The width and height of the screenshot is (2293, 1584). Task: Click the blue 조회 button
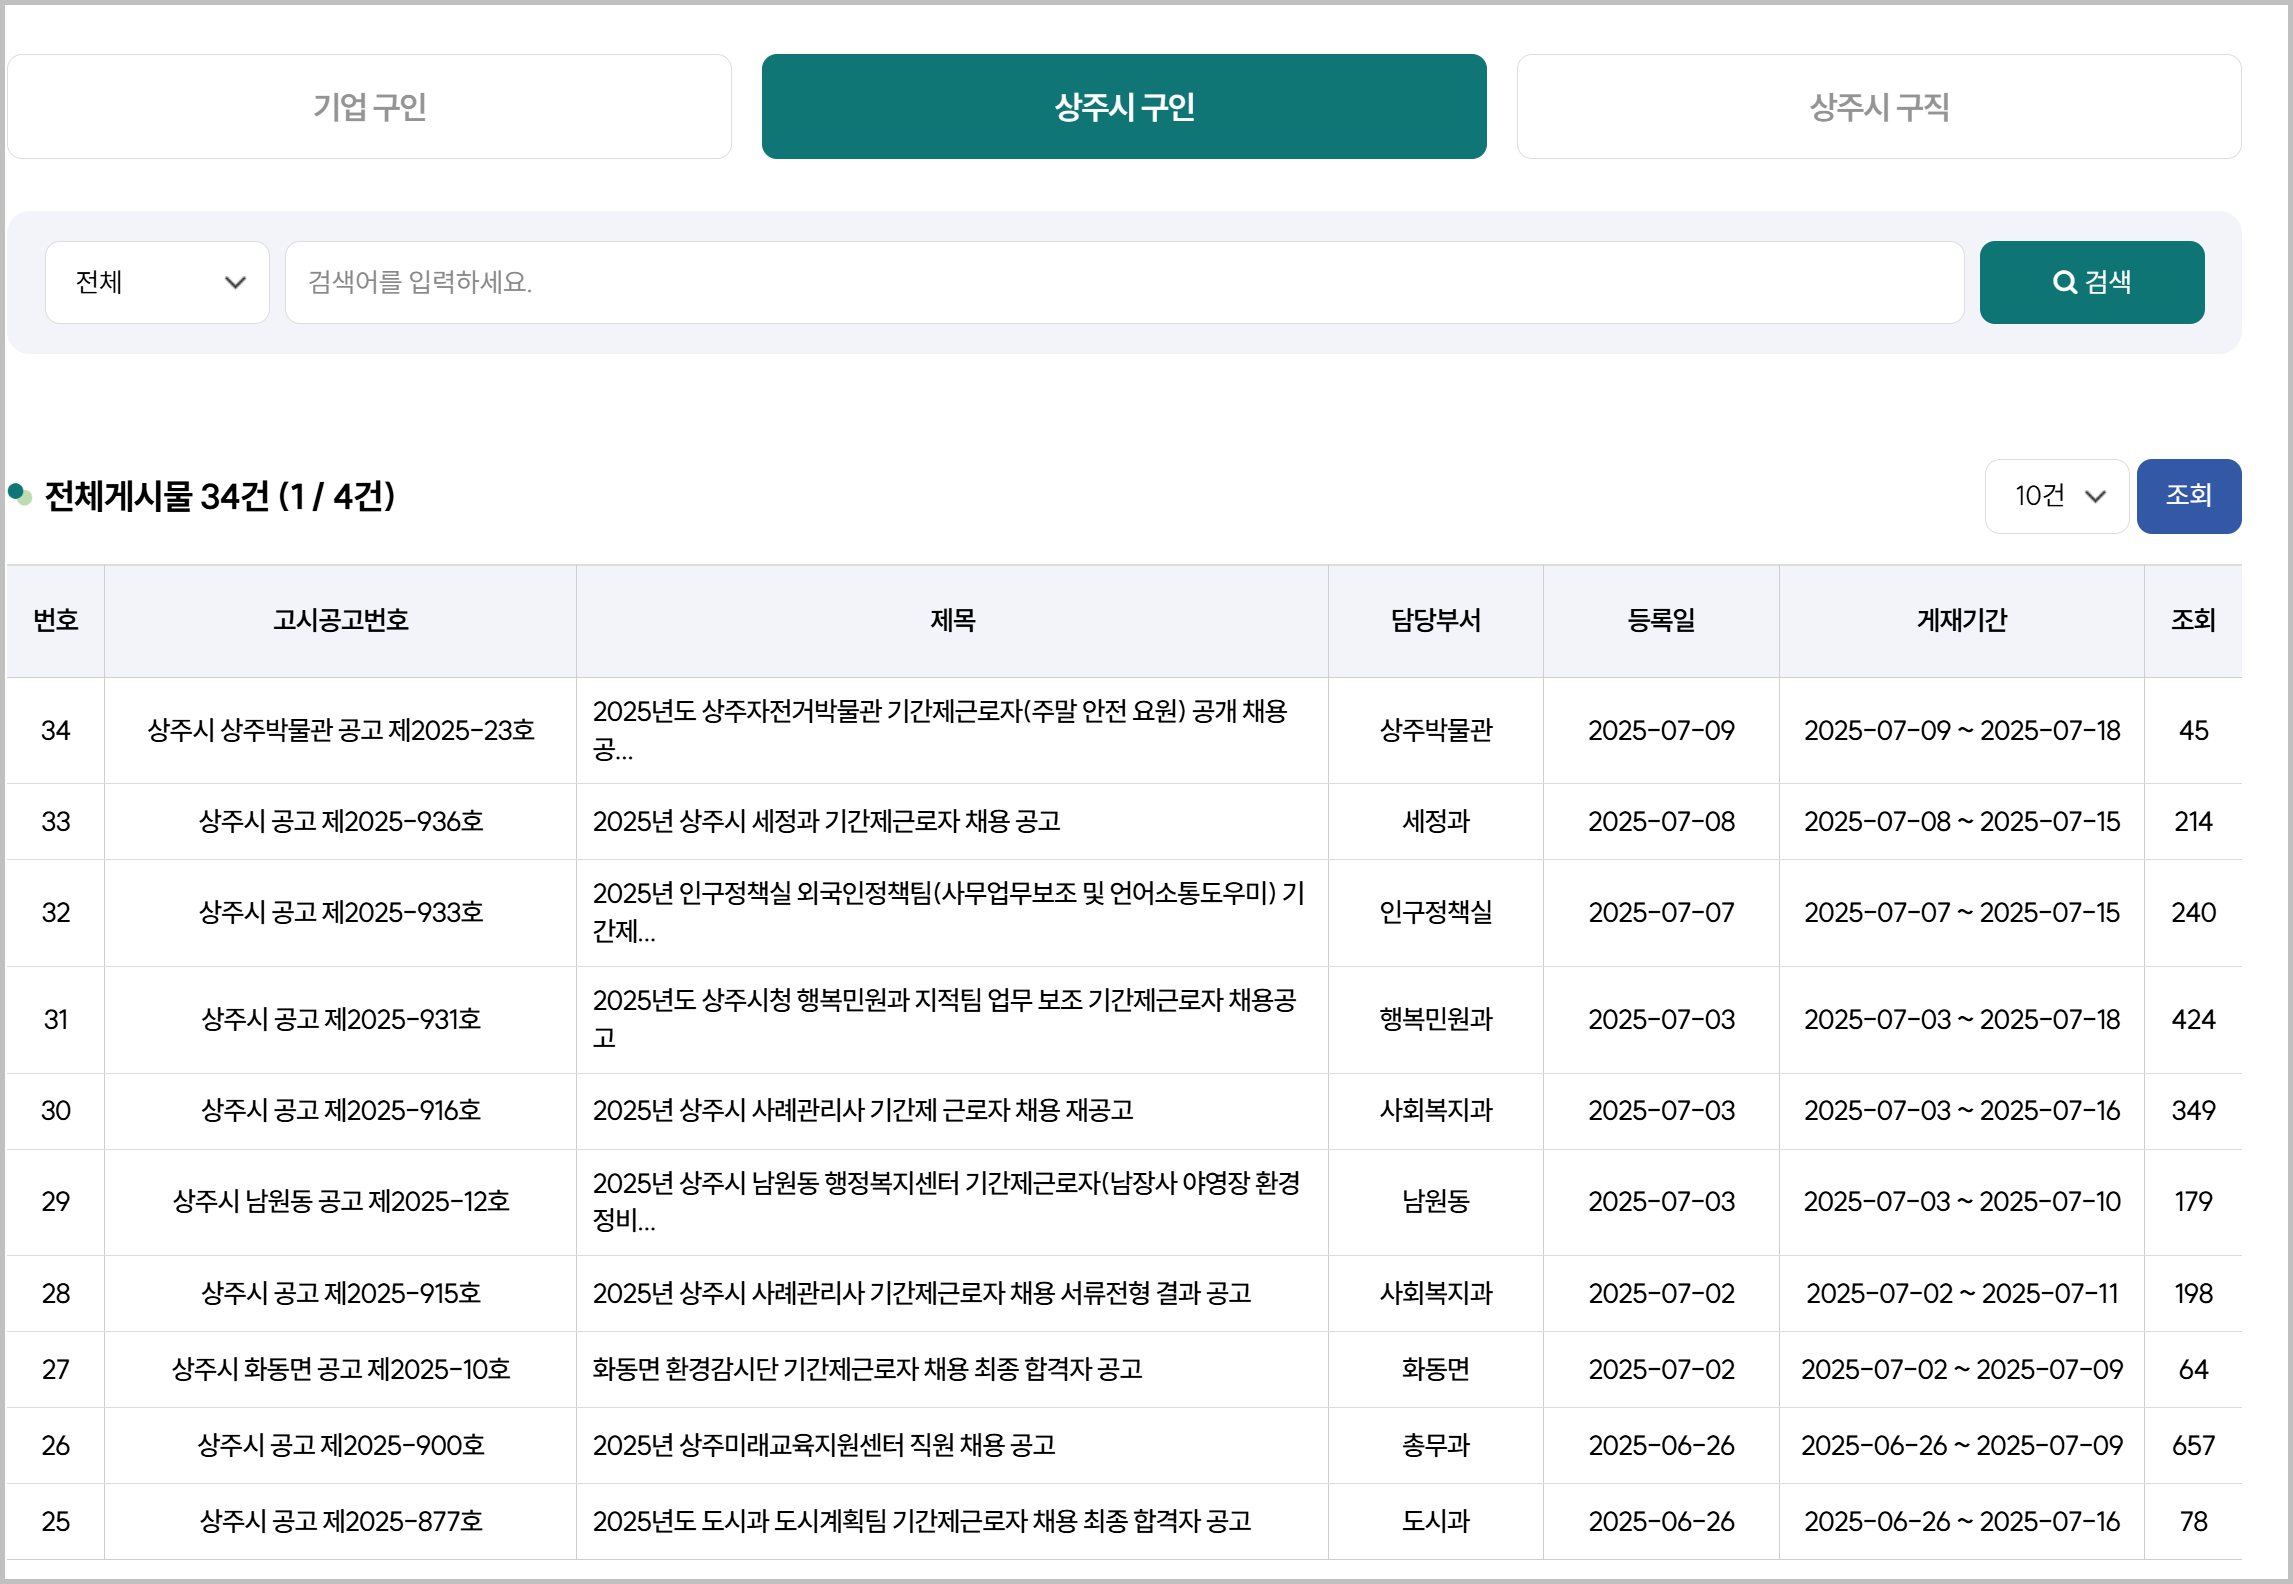2188,496
